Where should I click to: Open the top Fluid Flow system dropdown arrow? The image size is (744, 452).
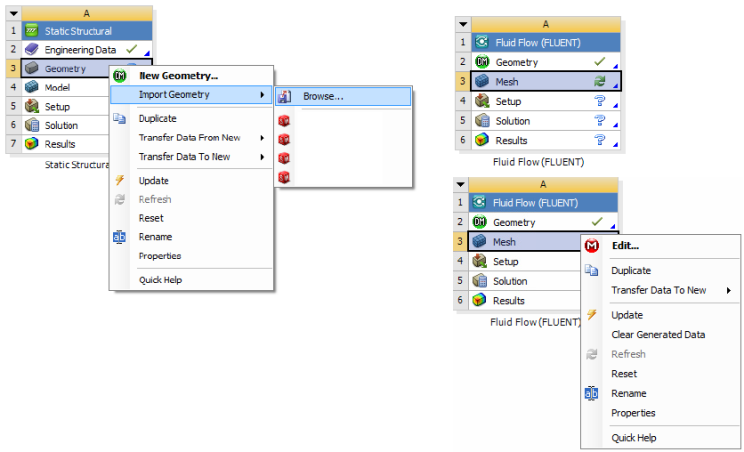coord(461,24)
